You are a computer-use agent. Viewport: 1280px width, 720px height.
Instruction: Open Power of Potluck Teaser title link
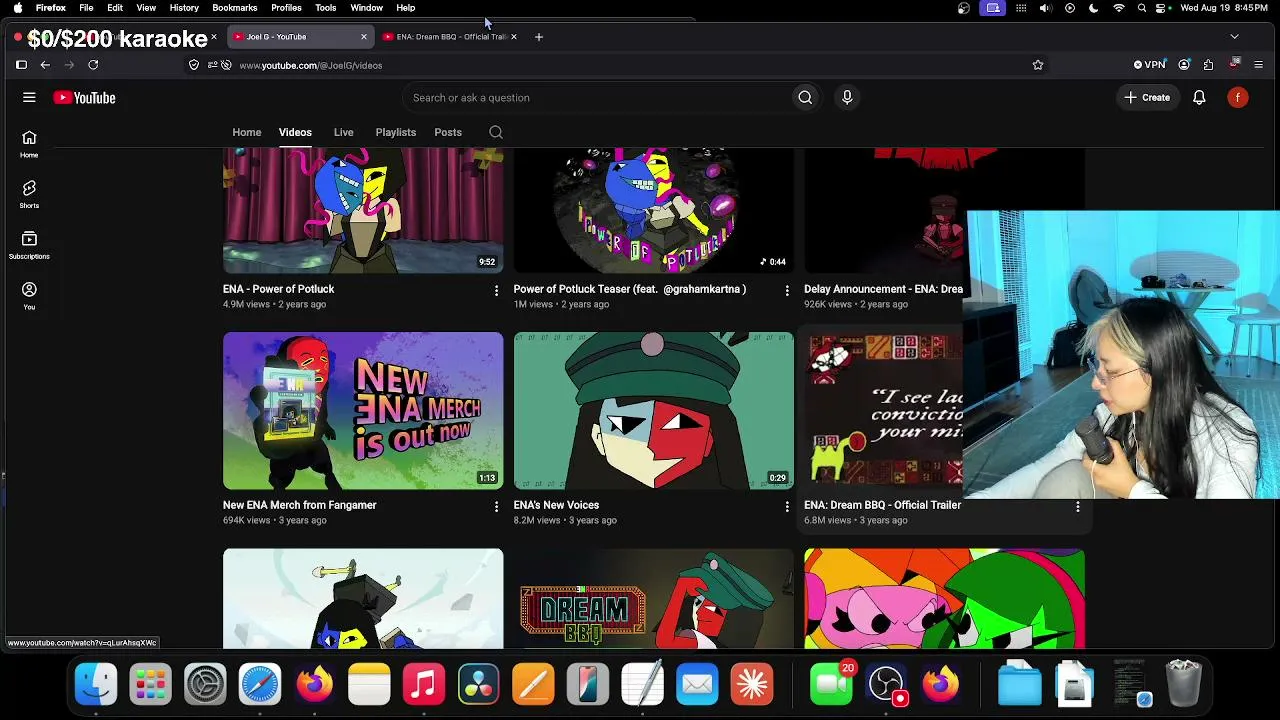pyautogui.click(x=630, y=289)
